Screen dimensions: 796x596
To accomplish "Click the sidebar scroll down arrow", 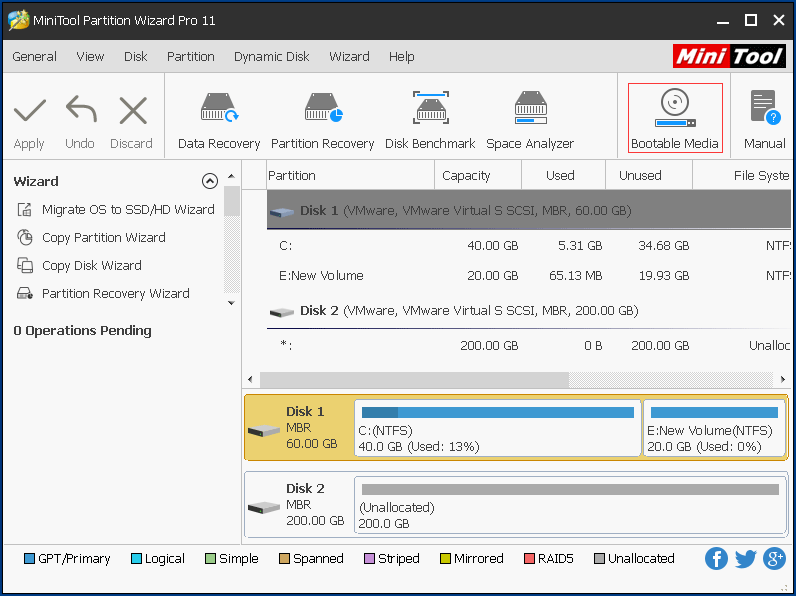I will (231, 303).
